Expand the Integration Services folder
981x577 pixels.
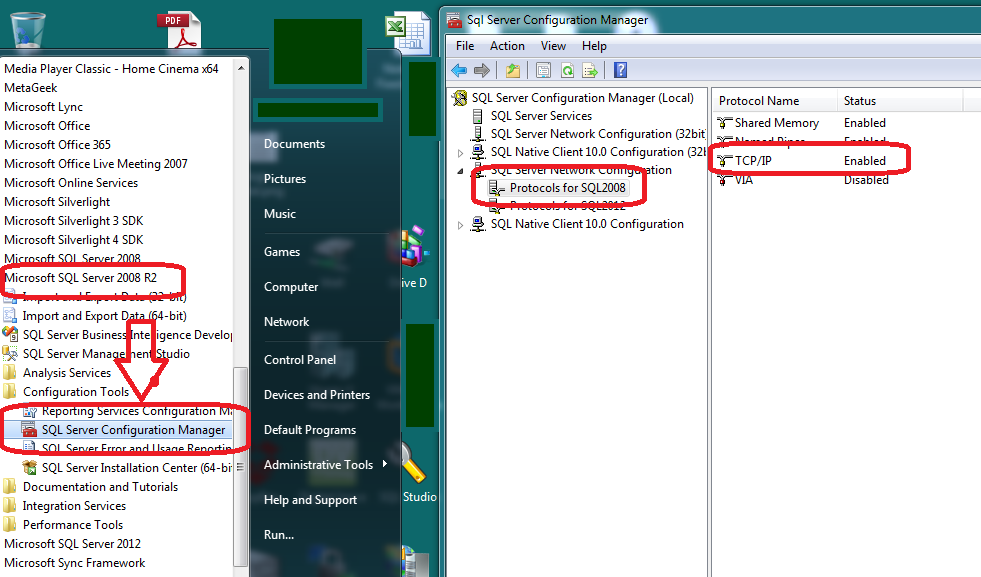pos(74,506)
